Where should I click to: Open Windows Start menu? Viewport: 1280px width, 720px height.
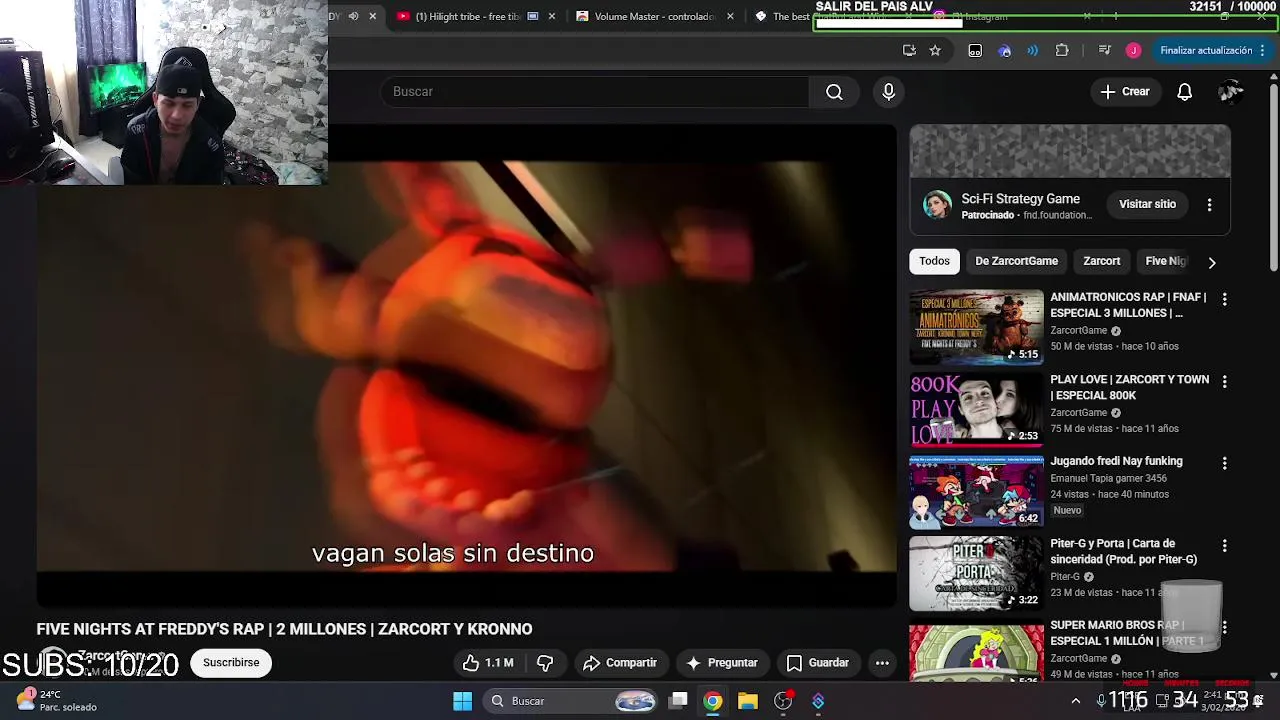(x=462, y=701)
